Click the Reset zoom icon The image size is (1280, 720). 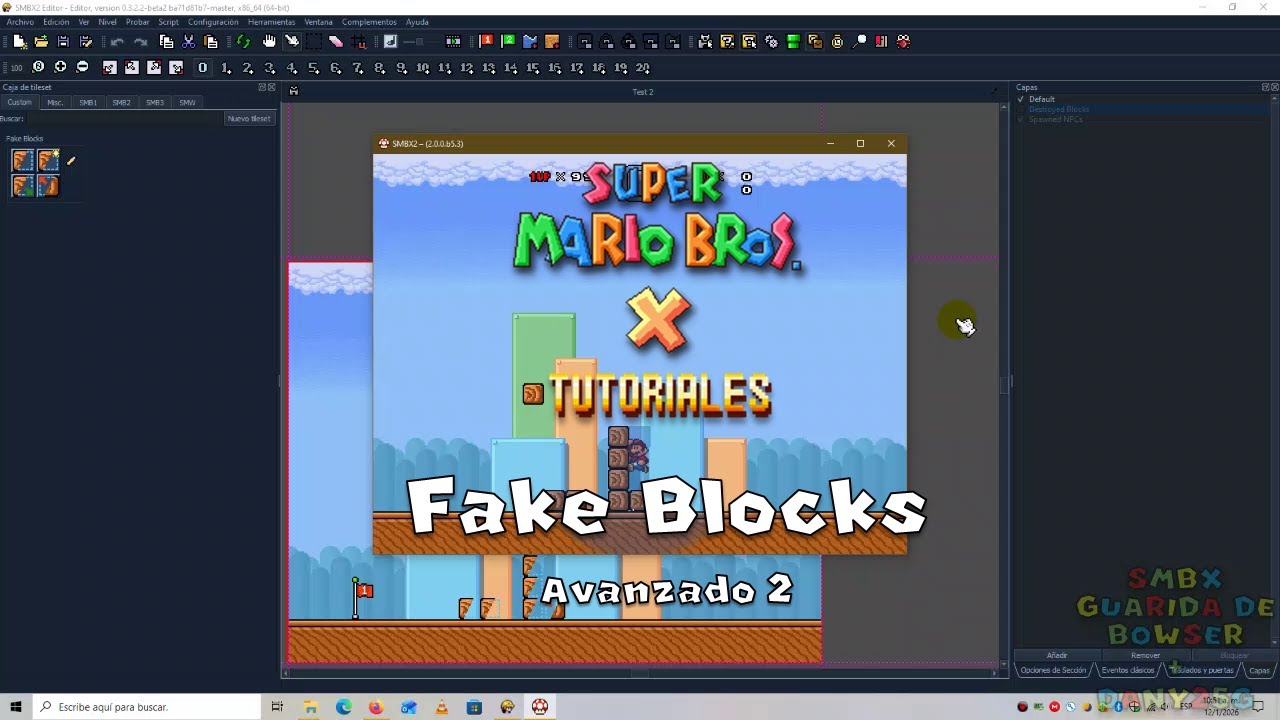[x=38, y=67]
